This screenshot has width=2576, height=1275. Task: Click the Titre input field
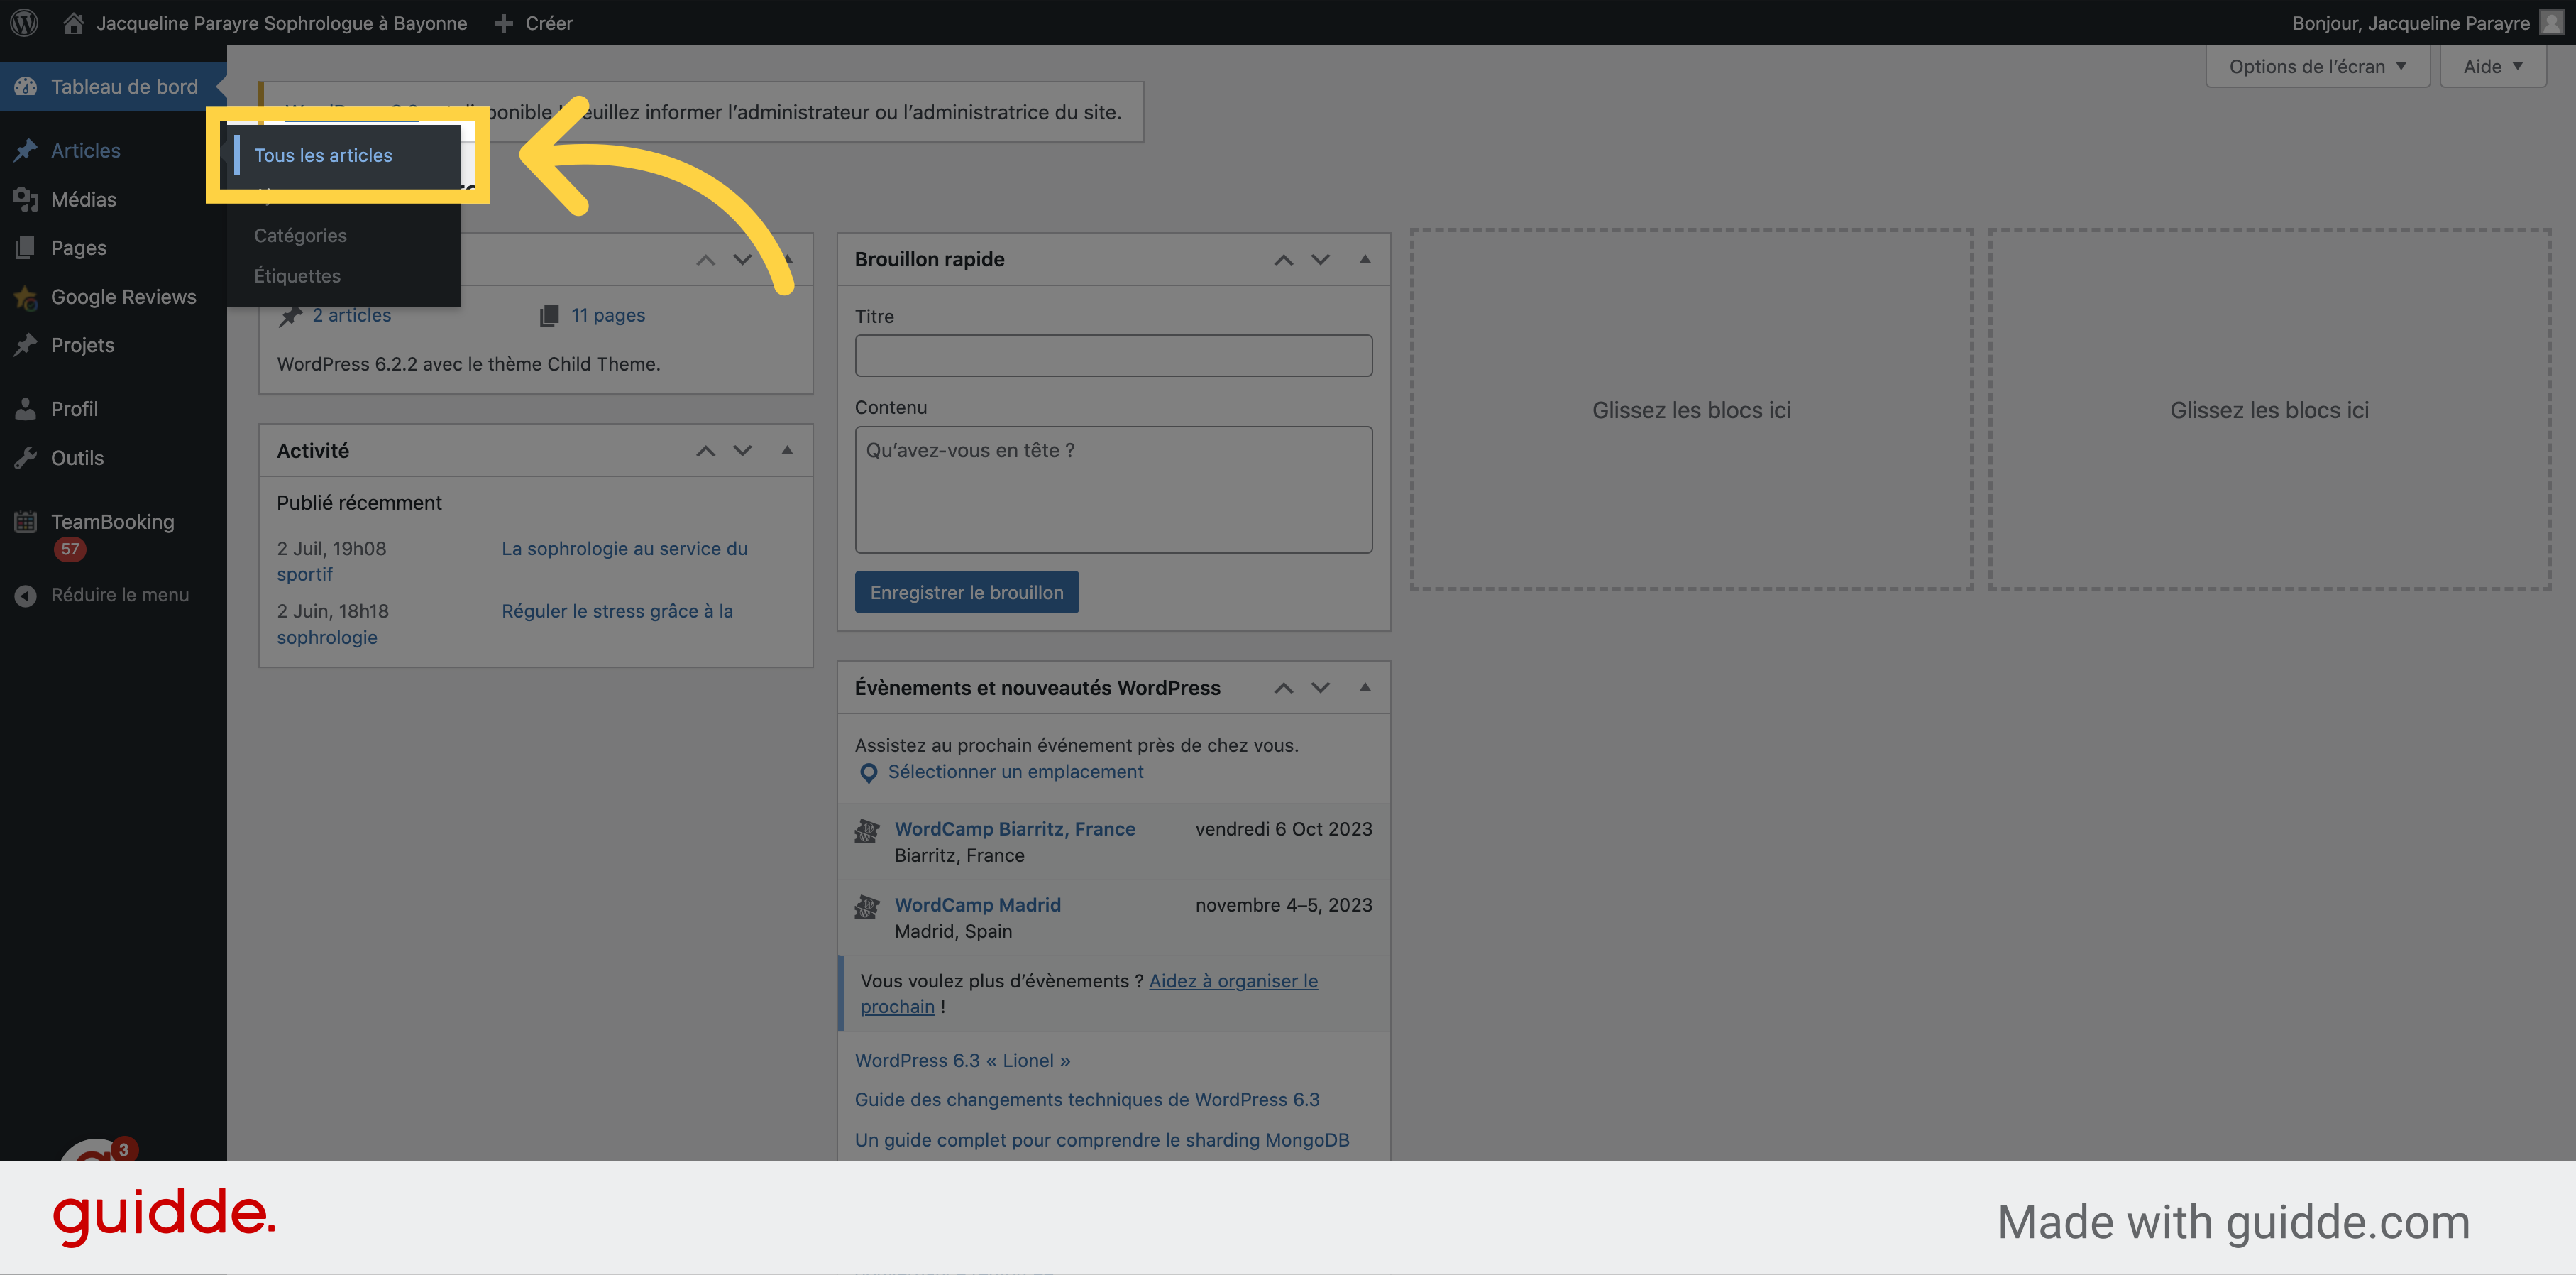(1113, 355)
